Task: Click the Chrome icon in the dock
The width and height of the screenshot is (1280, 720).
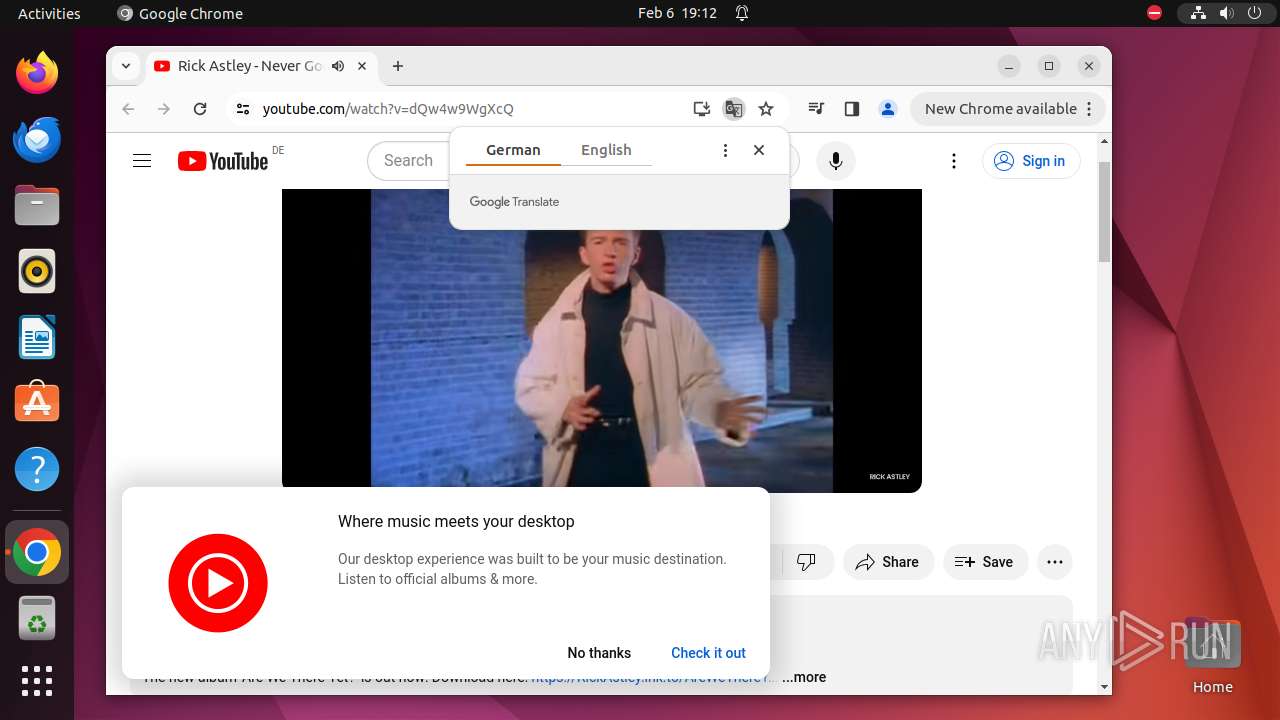Action: (x=37, y=552)
